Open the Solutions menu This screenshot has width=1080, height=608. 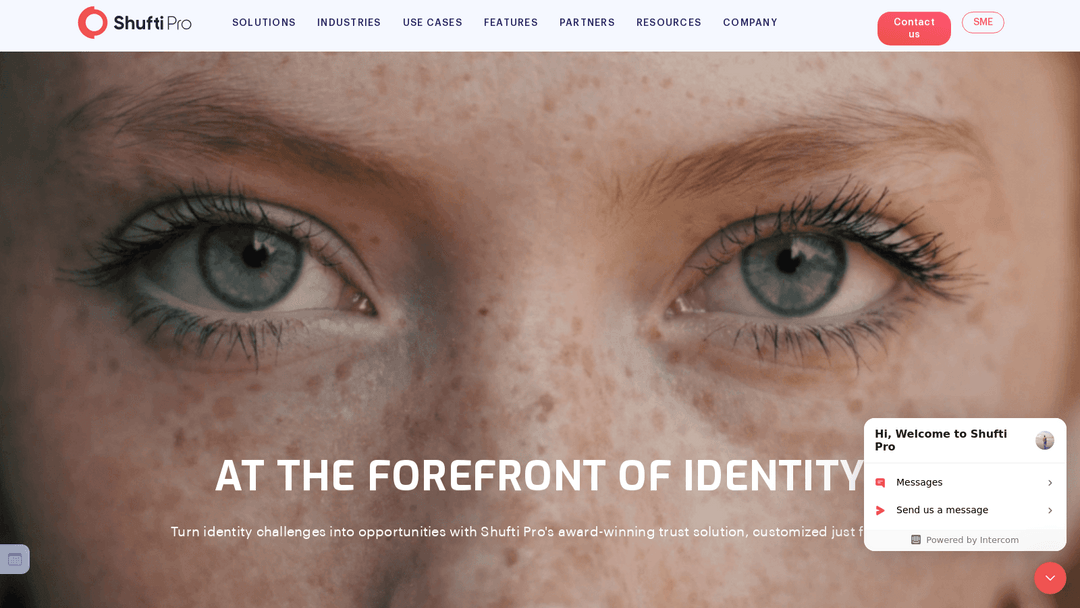264,23
